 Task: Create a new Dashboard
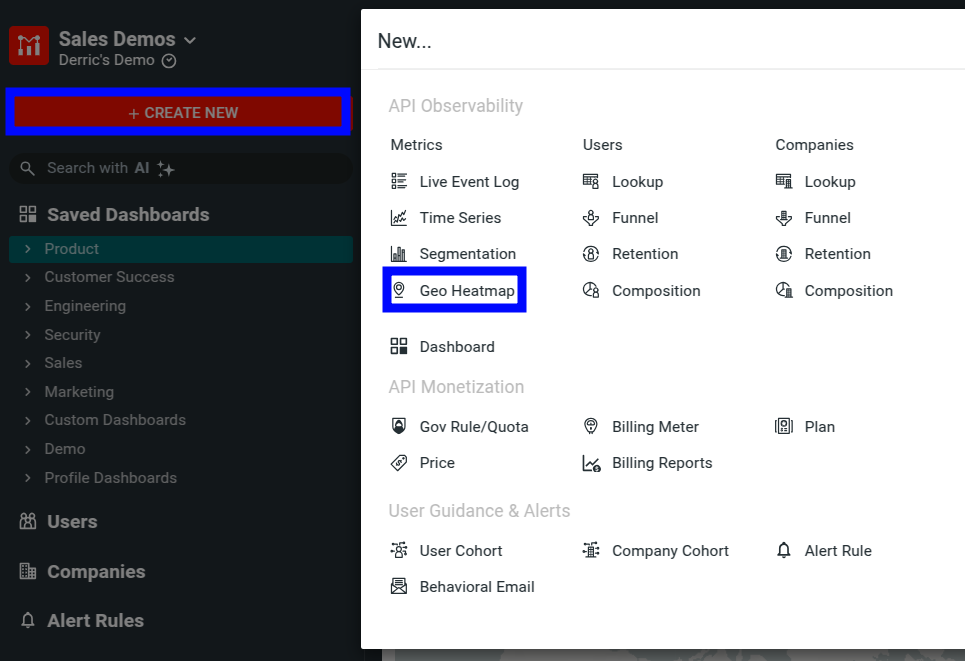click(x=454, y=346)
